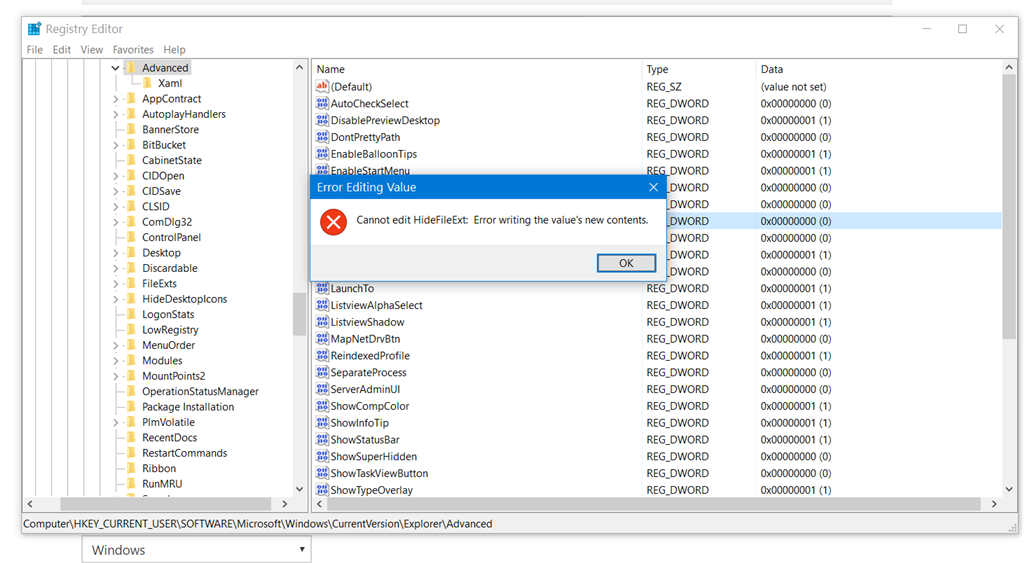
Task: Open the Favorites menu
Action: tap(133, 50)
